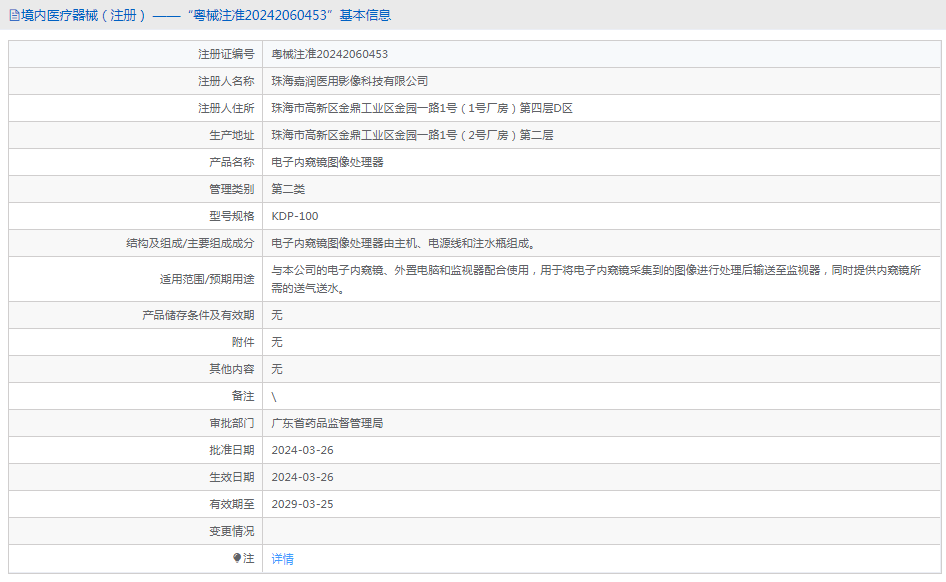Click the 变更情况 label

(232, 531)
